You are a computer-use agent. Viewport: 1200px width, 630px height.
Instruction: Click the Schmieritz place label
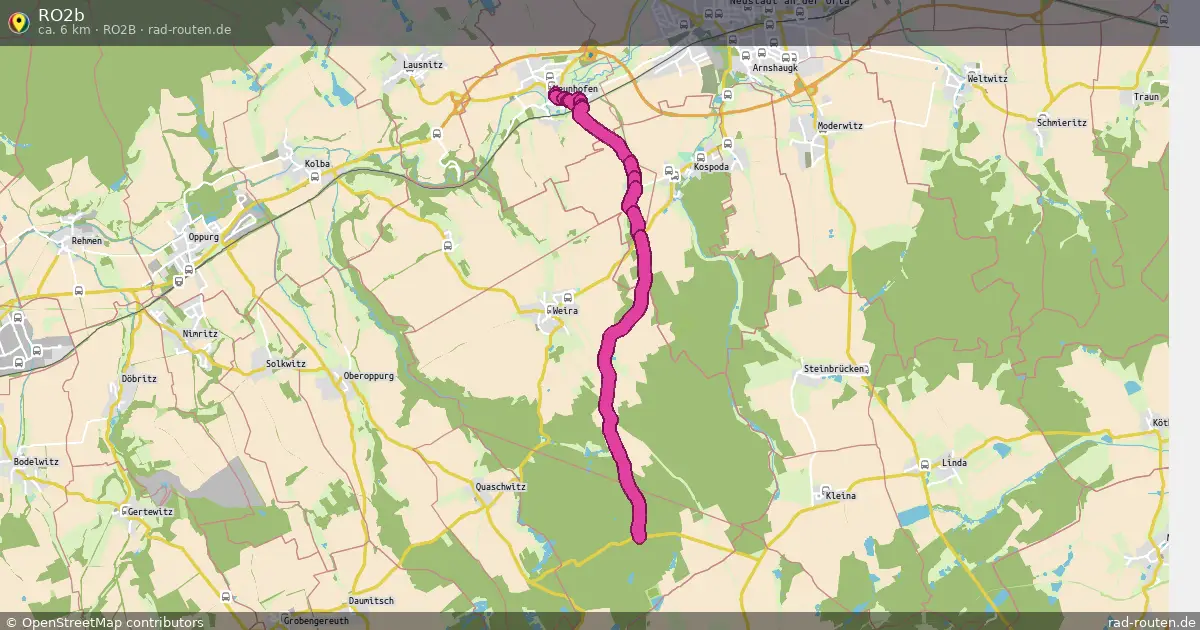tap(1062, 122)
